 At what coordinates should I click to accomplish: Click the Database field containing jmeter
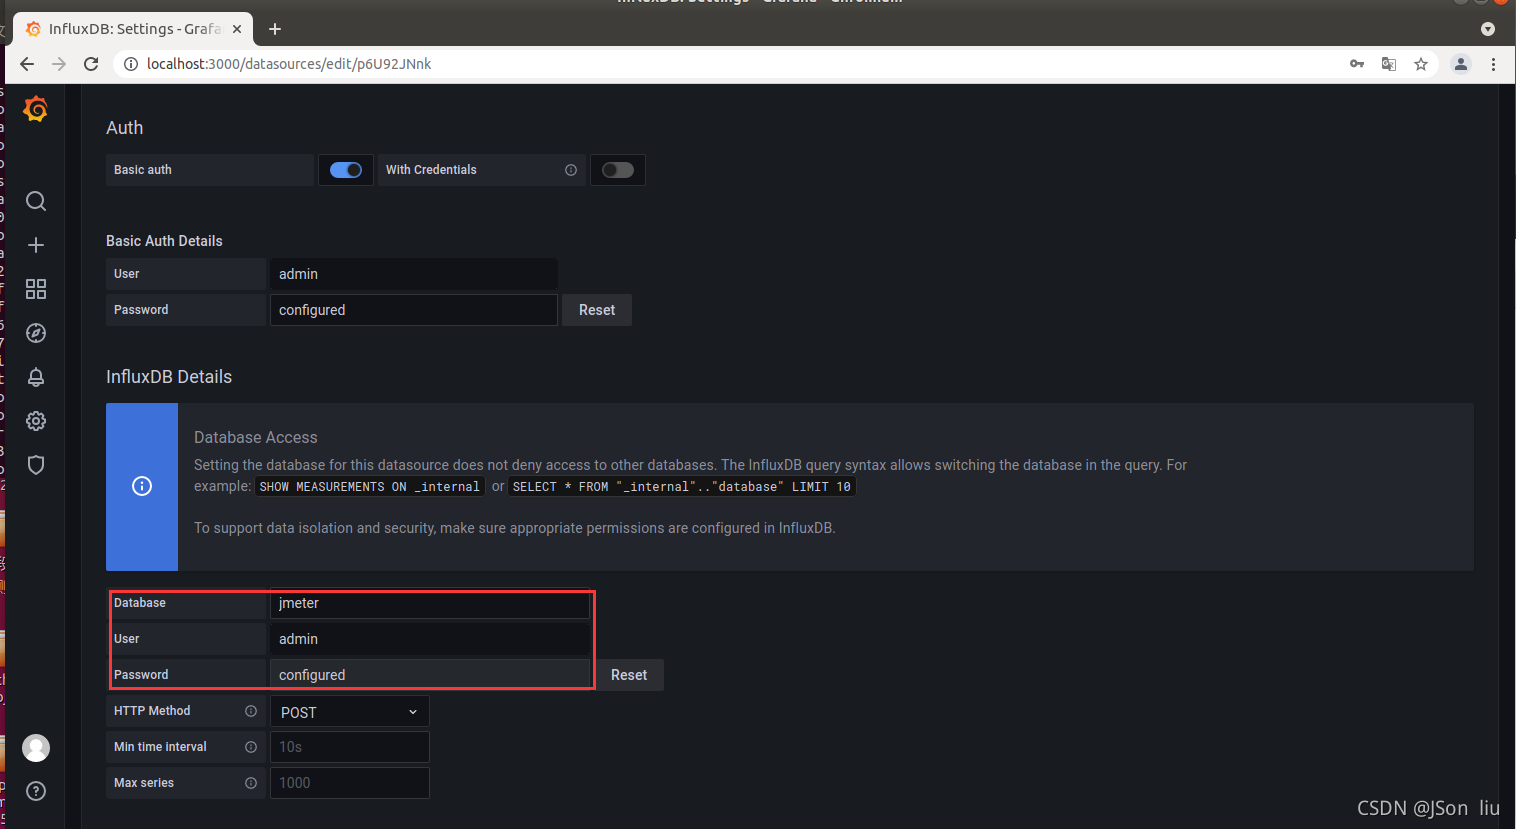pos(430,603)
